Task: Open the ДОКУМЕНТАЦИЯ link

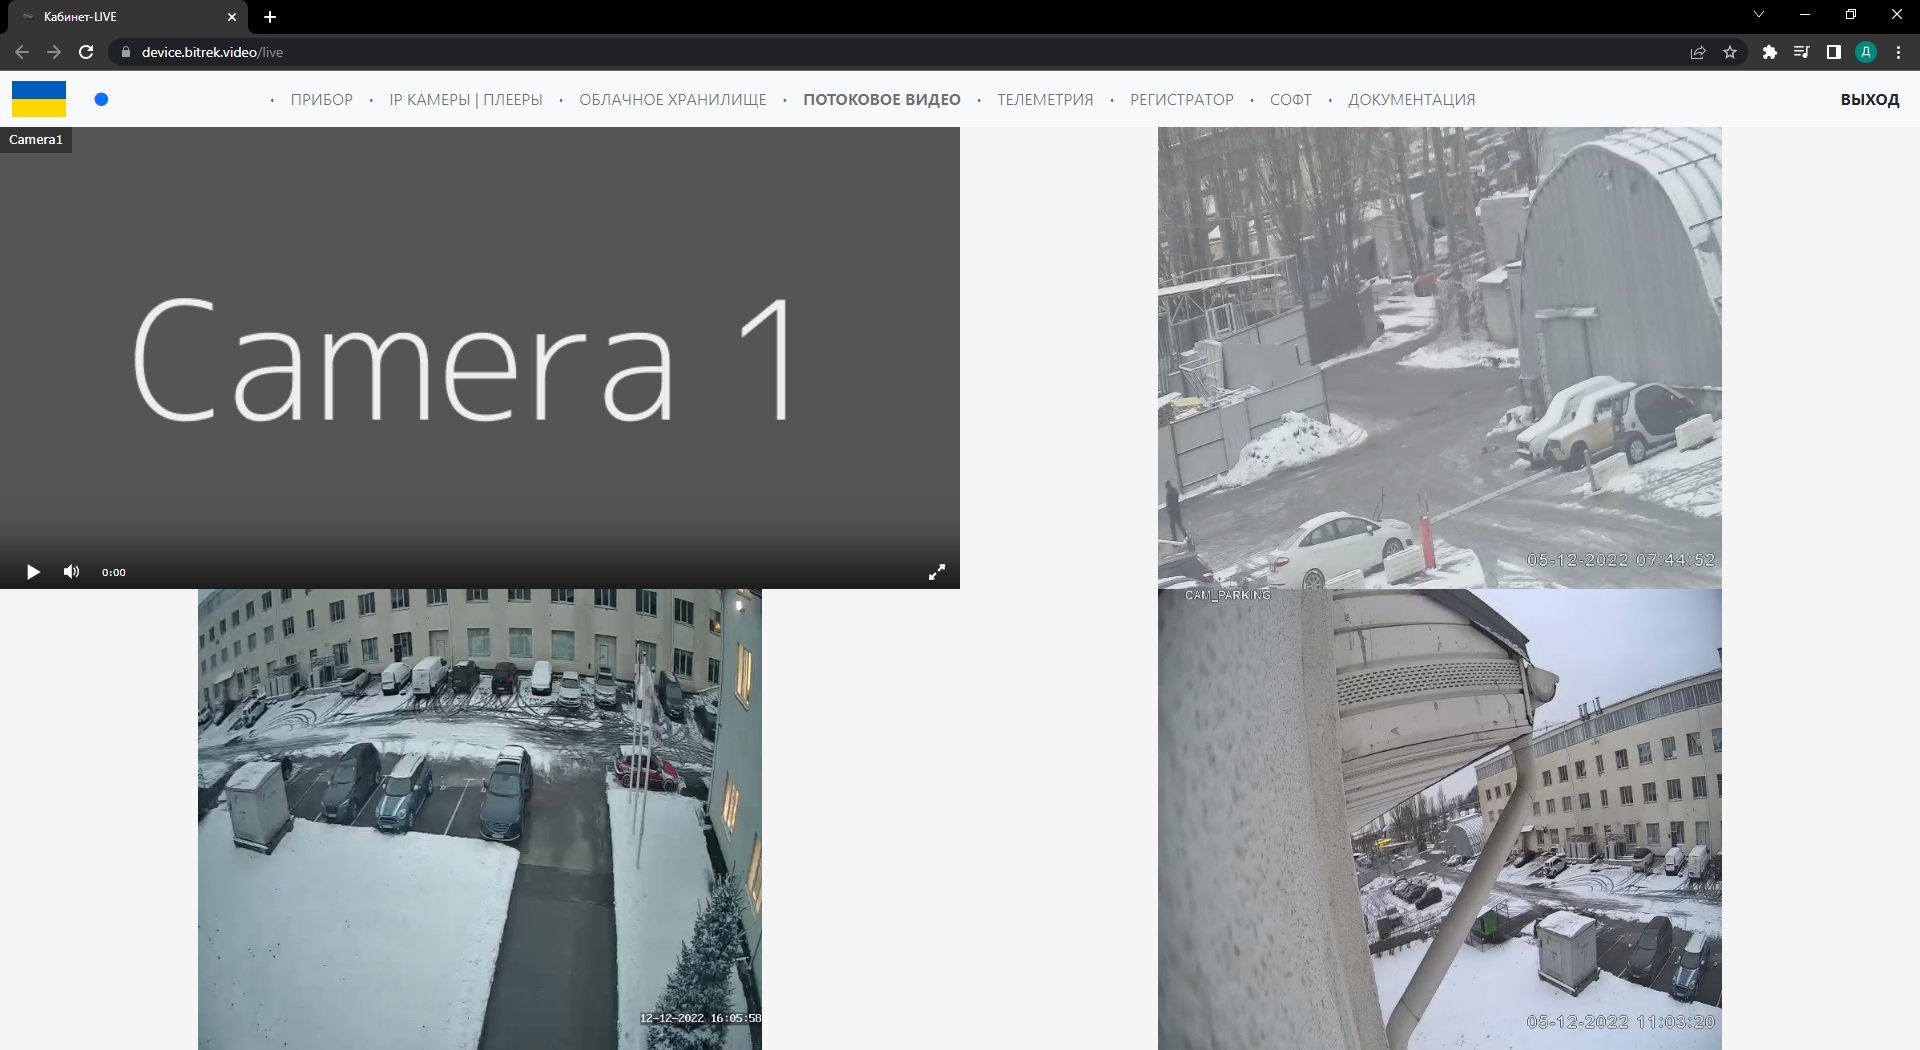Action: pos(1411,100)
